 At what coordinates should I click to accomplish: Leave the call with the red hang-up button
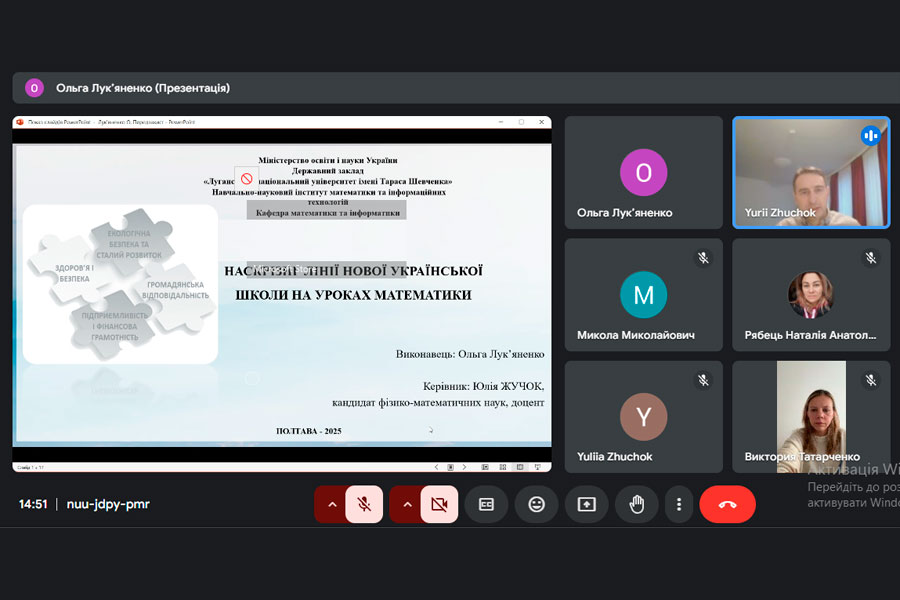[x=727, y=504]
